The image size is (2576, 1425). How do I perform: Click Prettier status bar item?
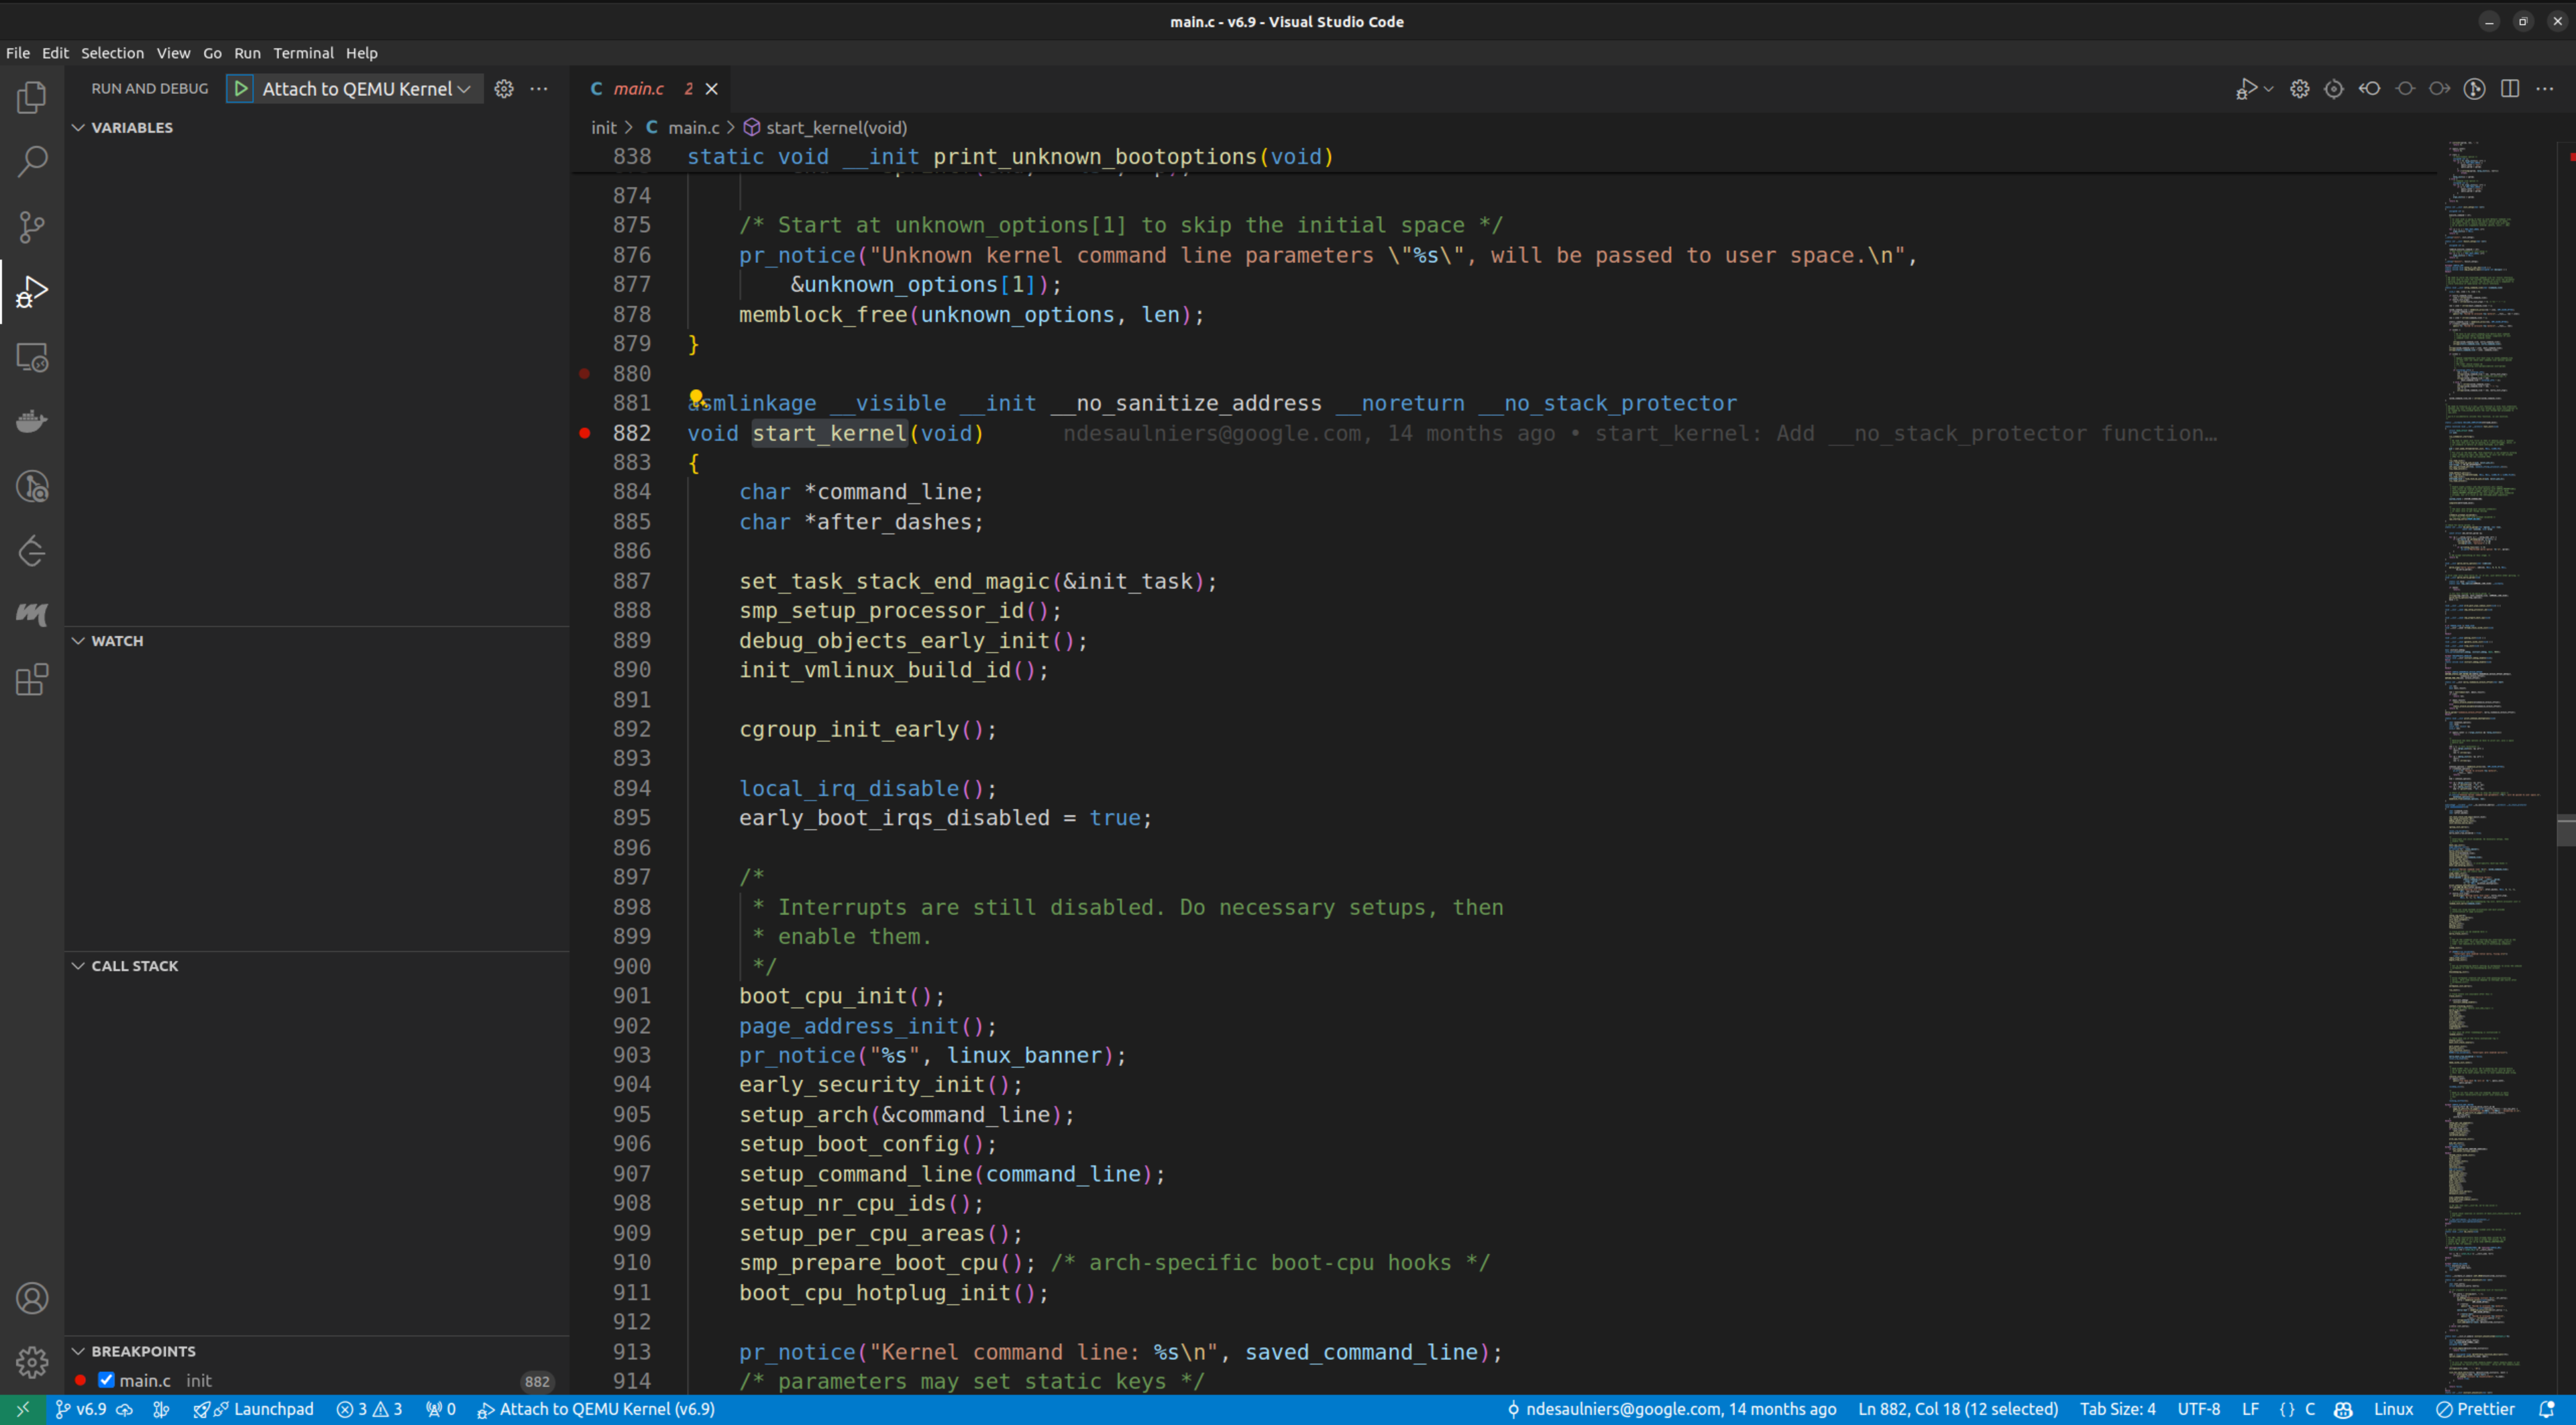click(2475, 1409)
